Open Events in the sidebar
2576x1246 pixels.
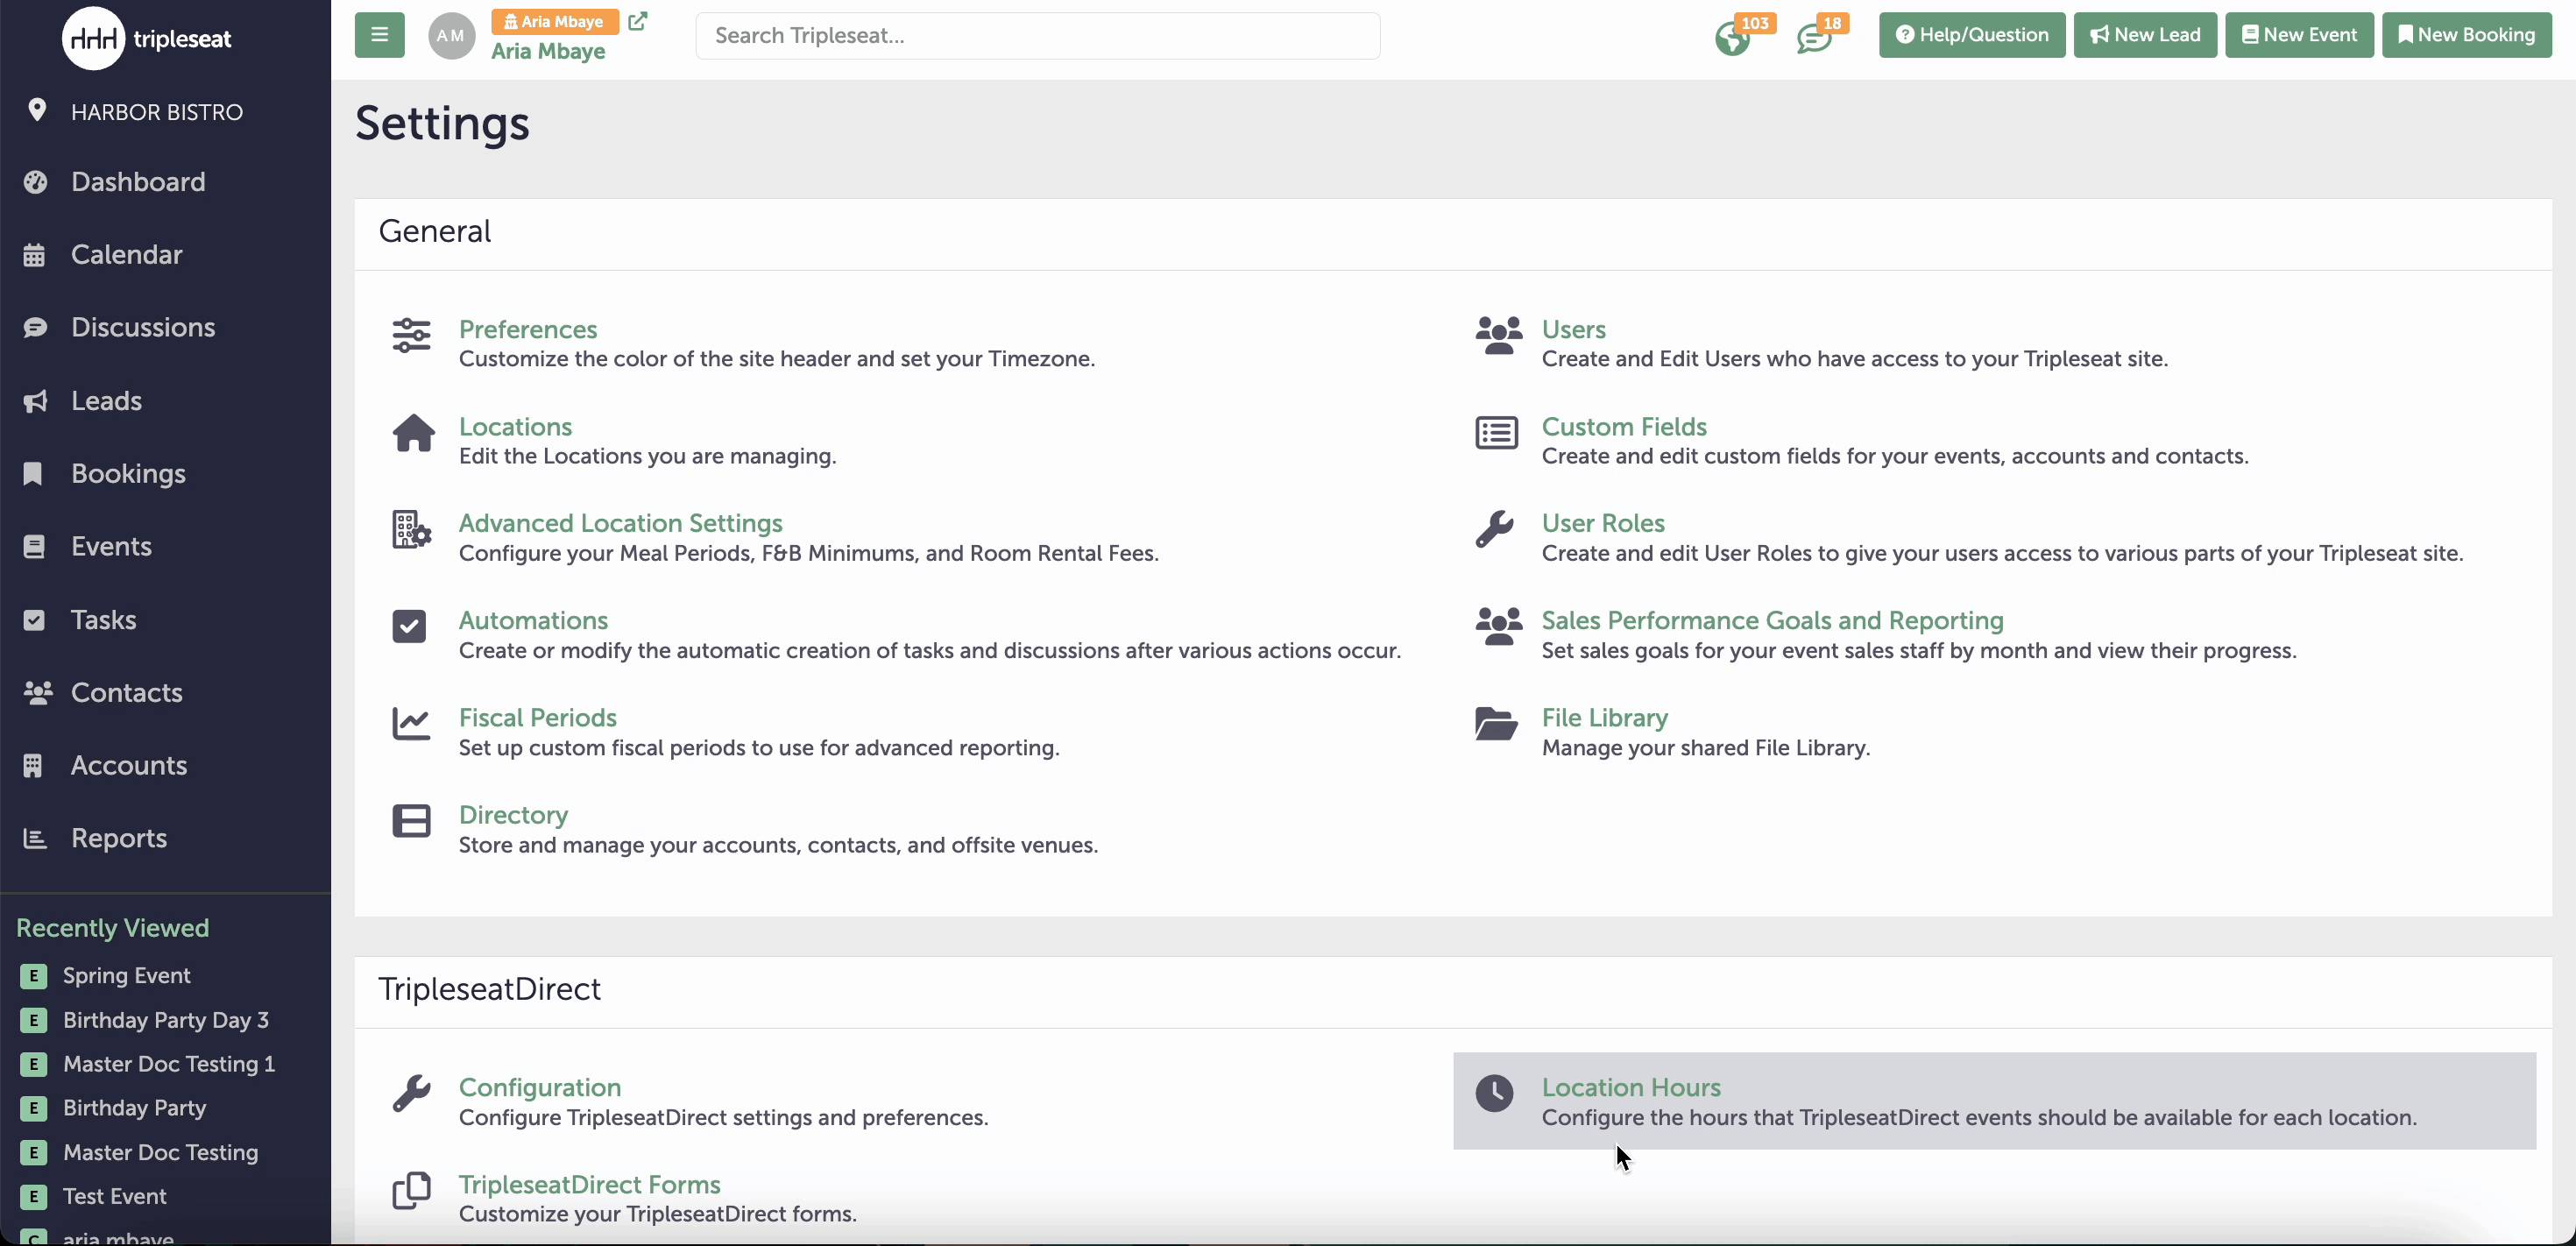111,546
